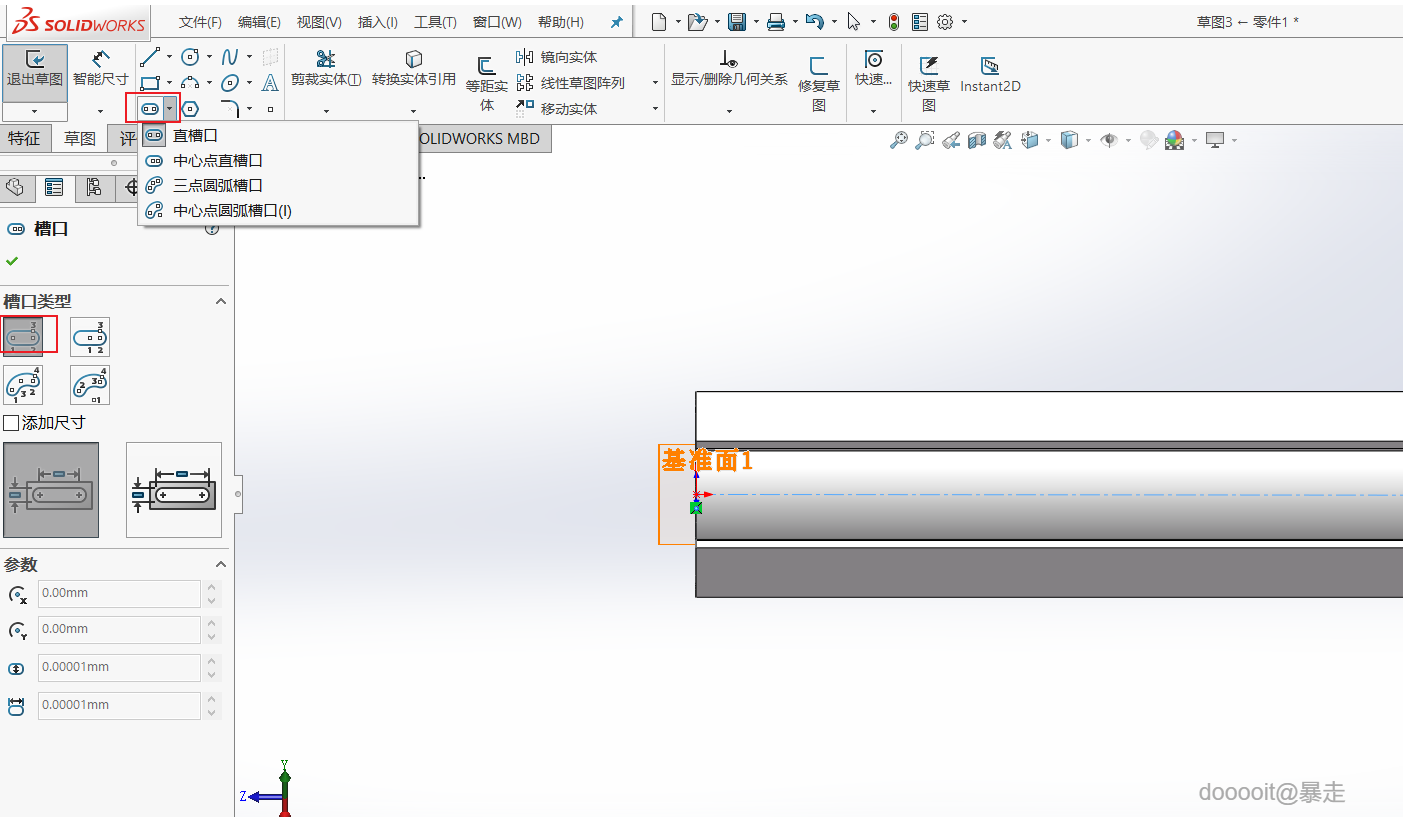
Task: Select three-point arc slot type button
Action: pos(23,385)
